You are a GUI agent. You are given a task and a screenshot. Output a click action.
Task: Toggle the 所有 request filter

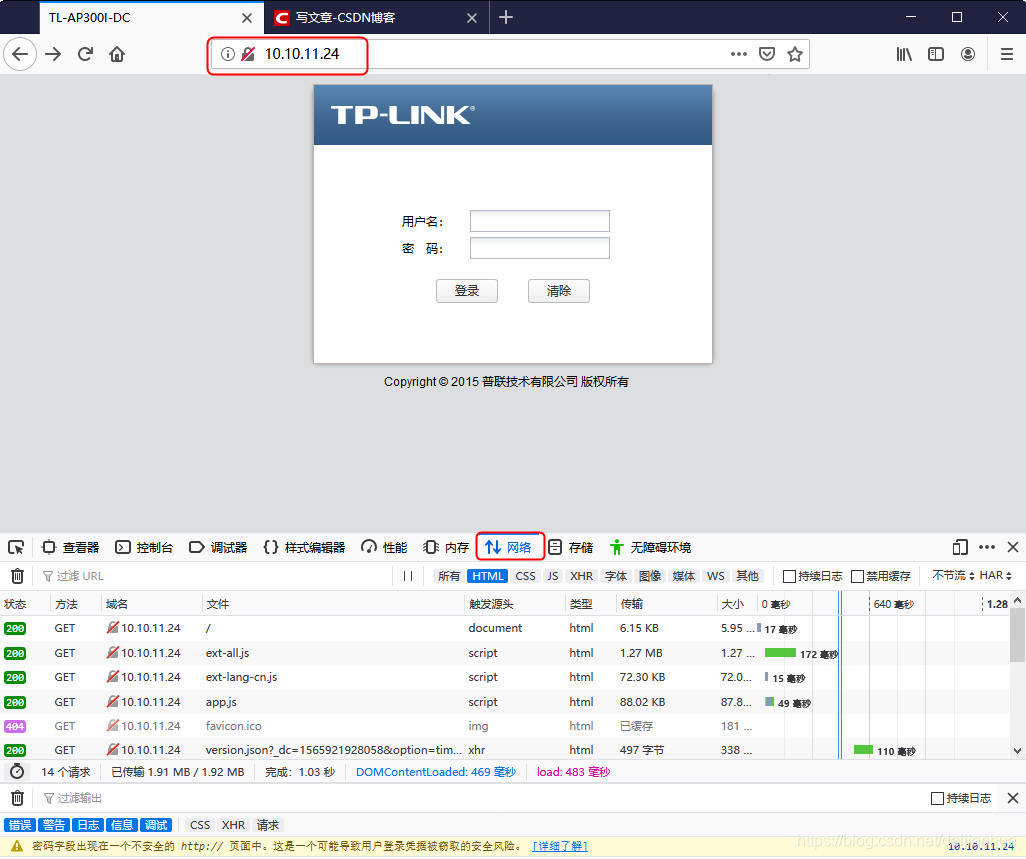click(x=449, y=576)
